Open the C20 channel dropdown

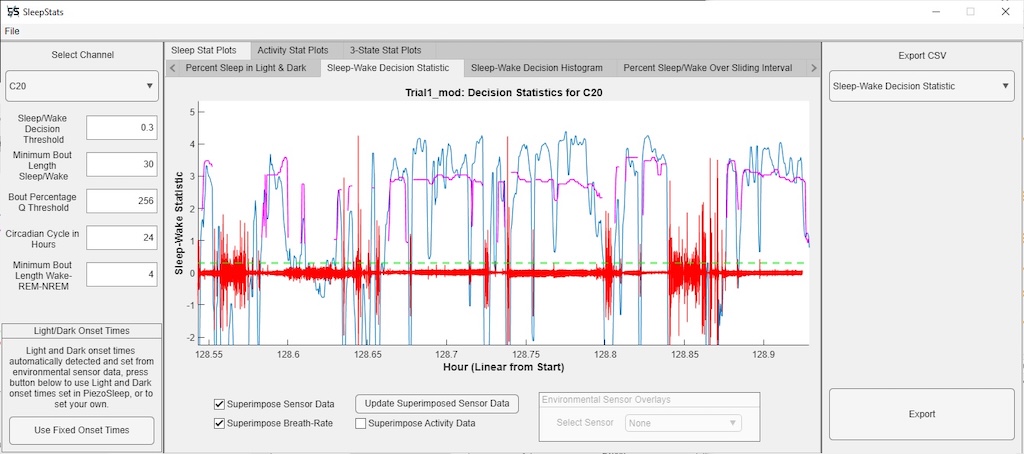83,87
